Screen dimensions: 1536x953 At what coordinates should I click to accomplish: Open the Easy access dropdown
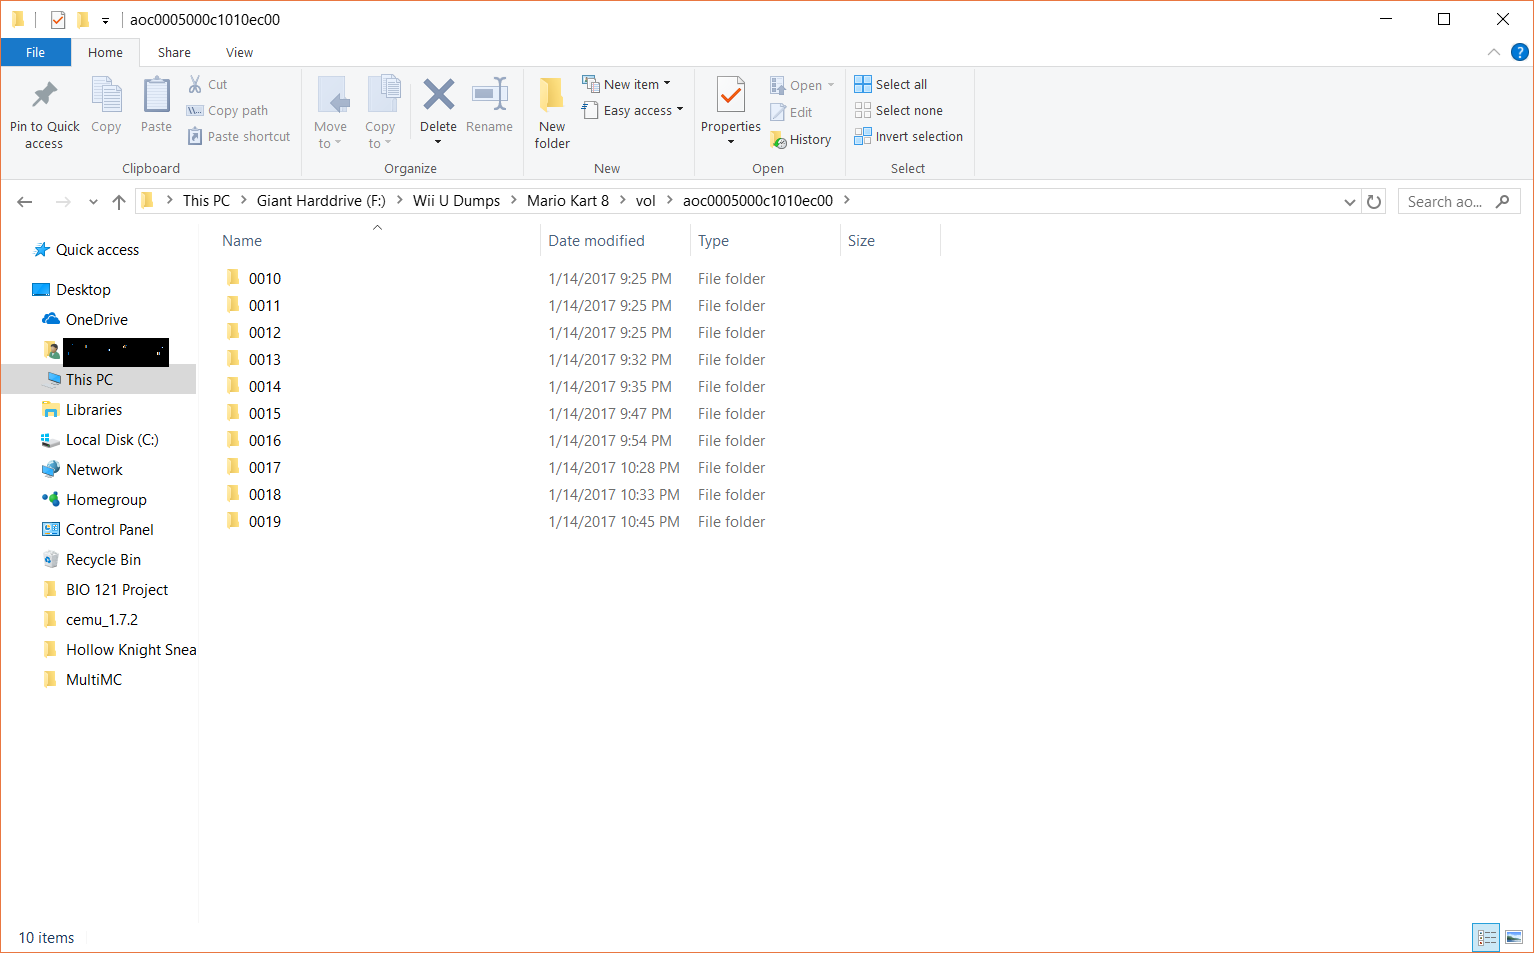click(633, 110)
